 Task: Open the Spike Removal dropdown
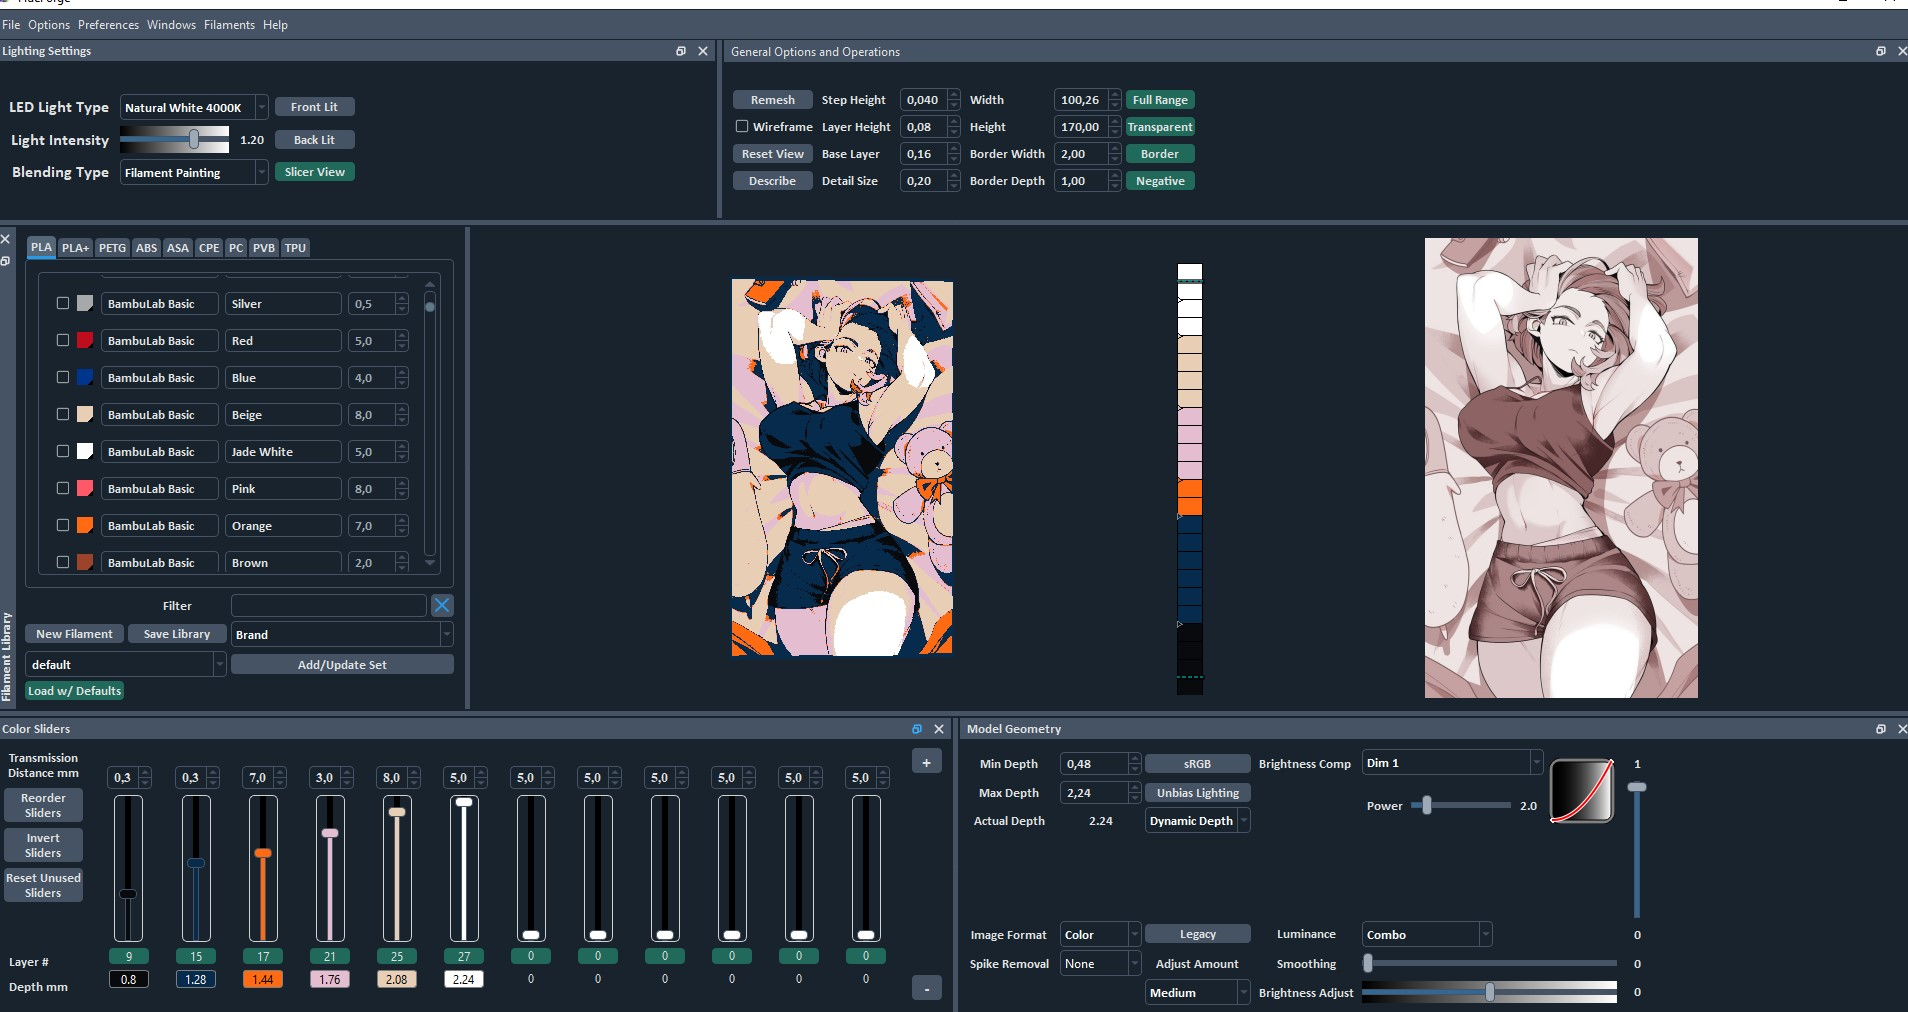[1100, 963]
